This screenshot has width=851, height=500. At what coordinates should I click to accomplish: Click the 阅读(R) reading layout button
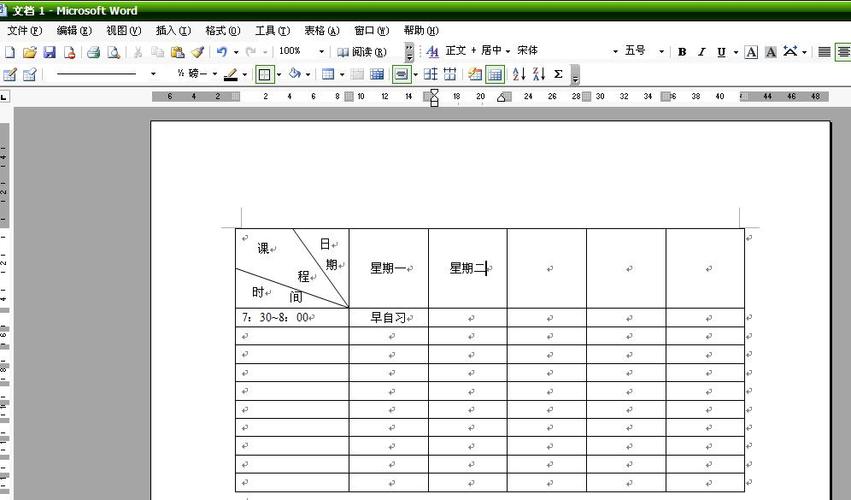coord(361,52)
